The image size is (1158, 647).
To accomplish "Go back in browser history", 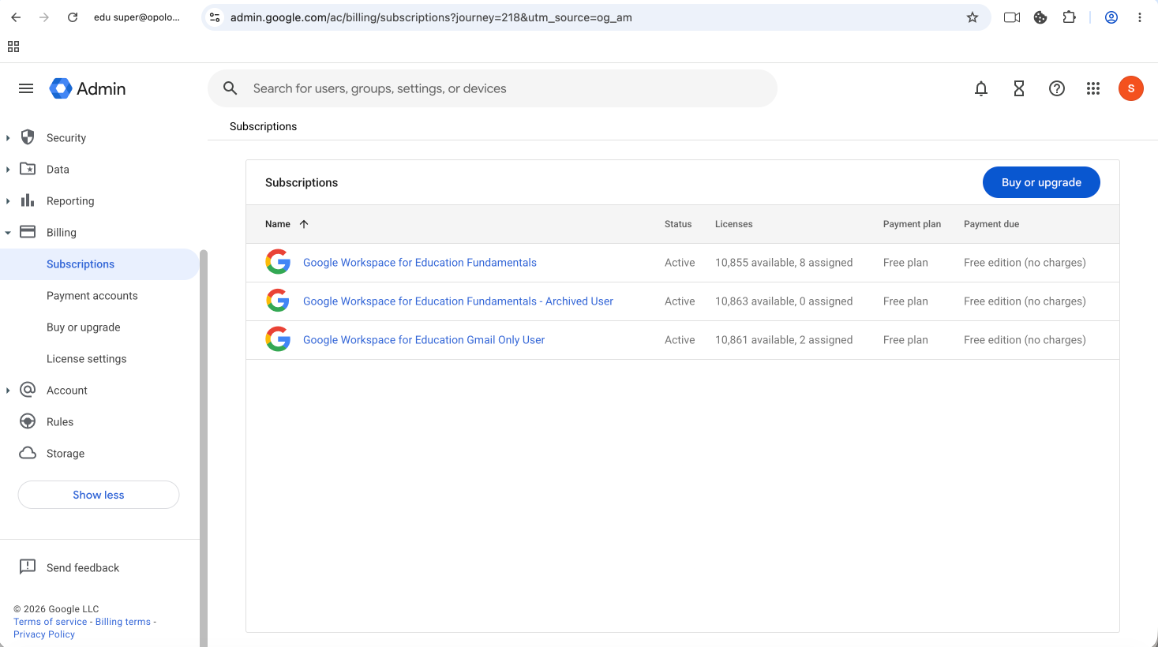I will pyautogui.click(x=16, y=17).
